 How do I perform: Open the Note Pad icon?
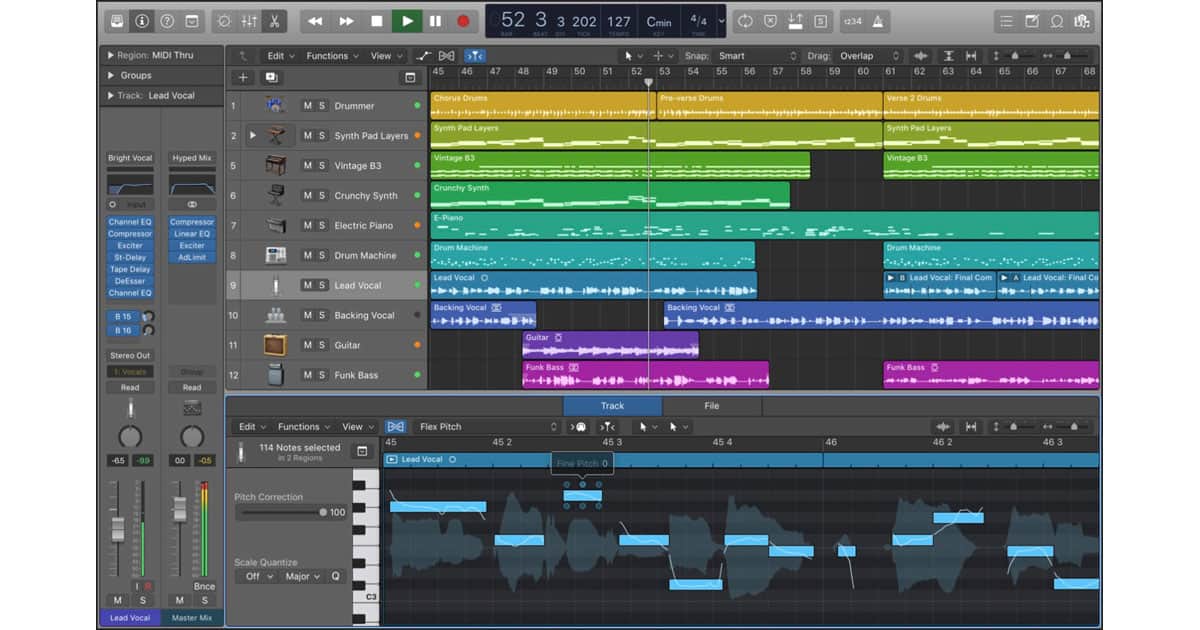[x=1032, y=20]
